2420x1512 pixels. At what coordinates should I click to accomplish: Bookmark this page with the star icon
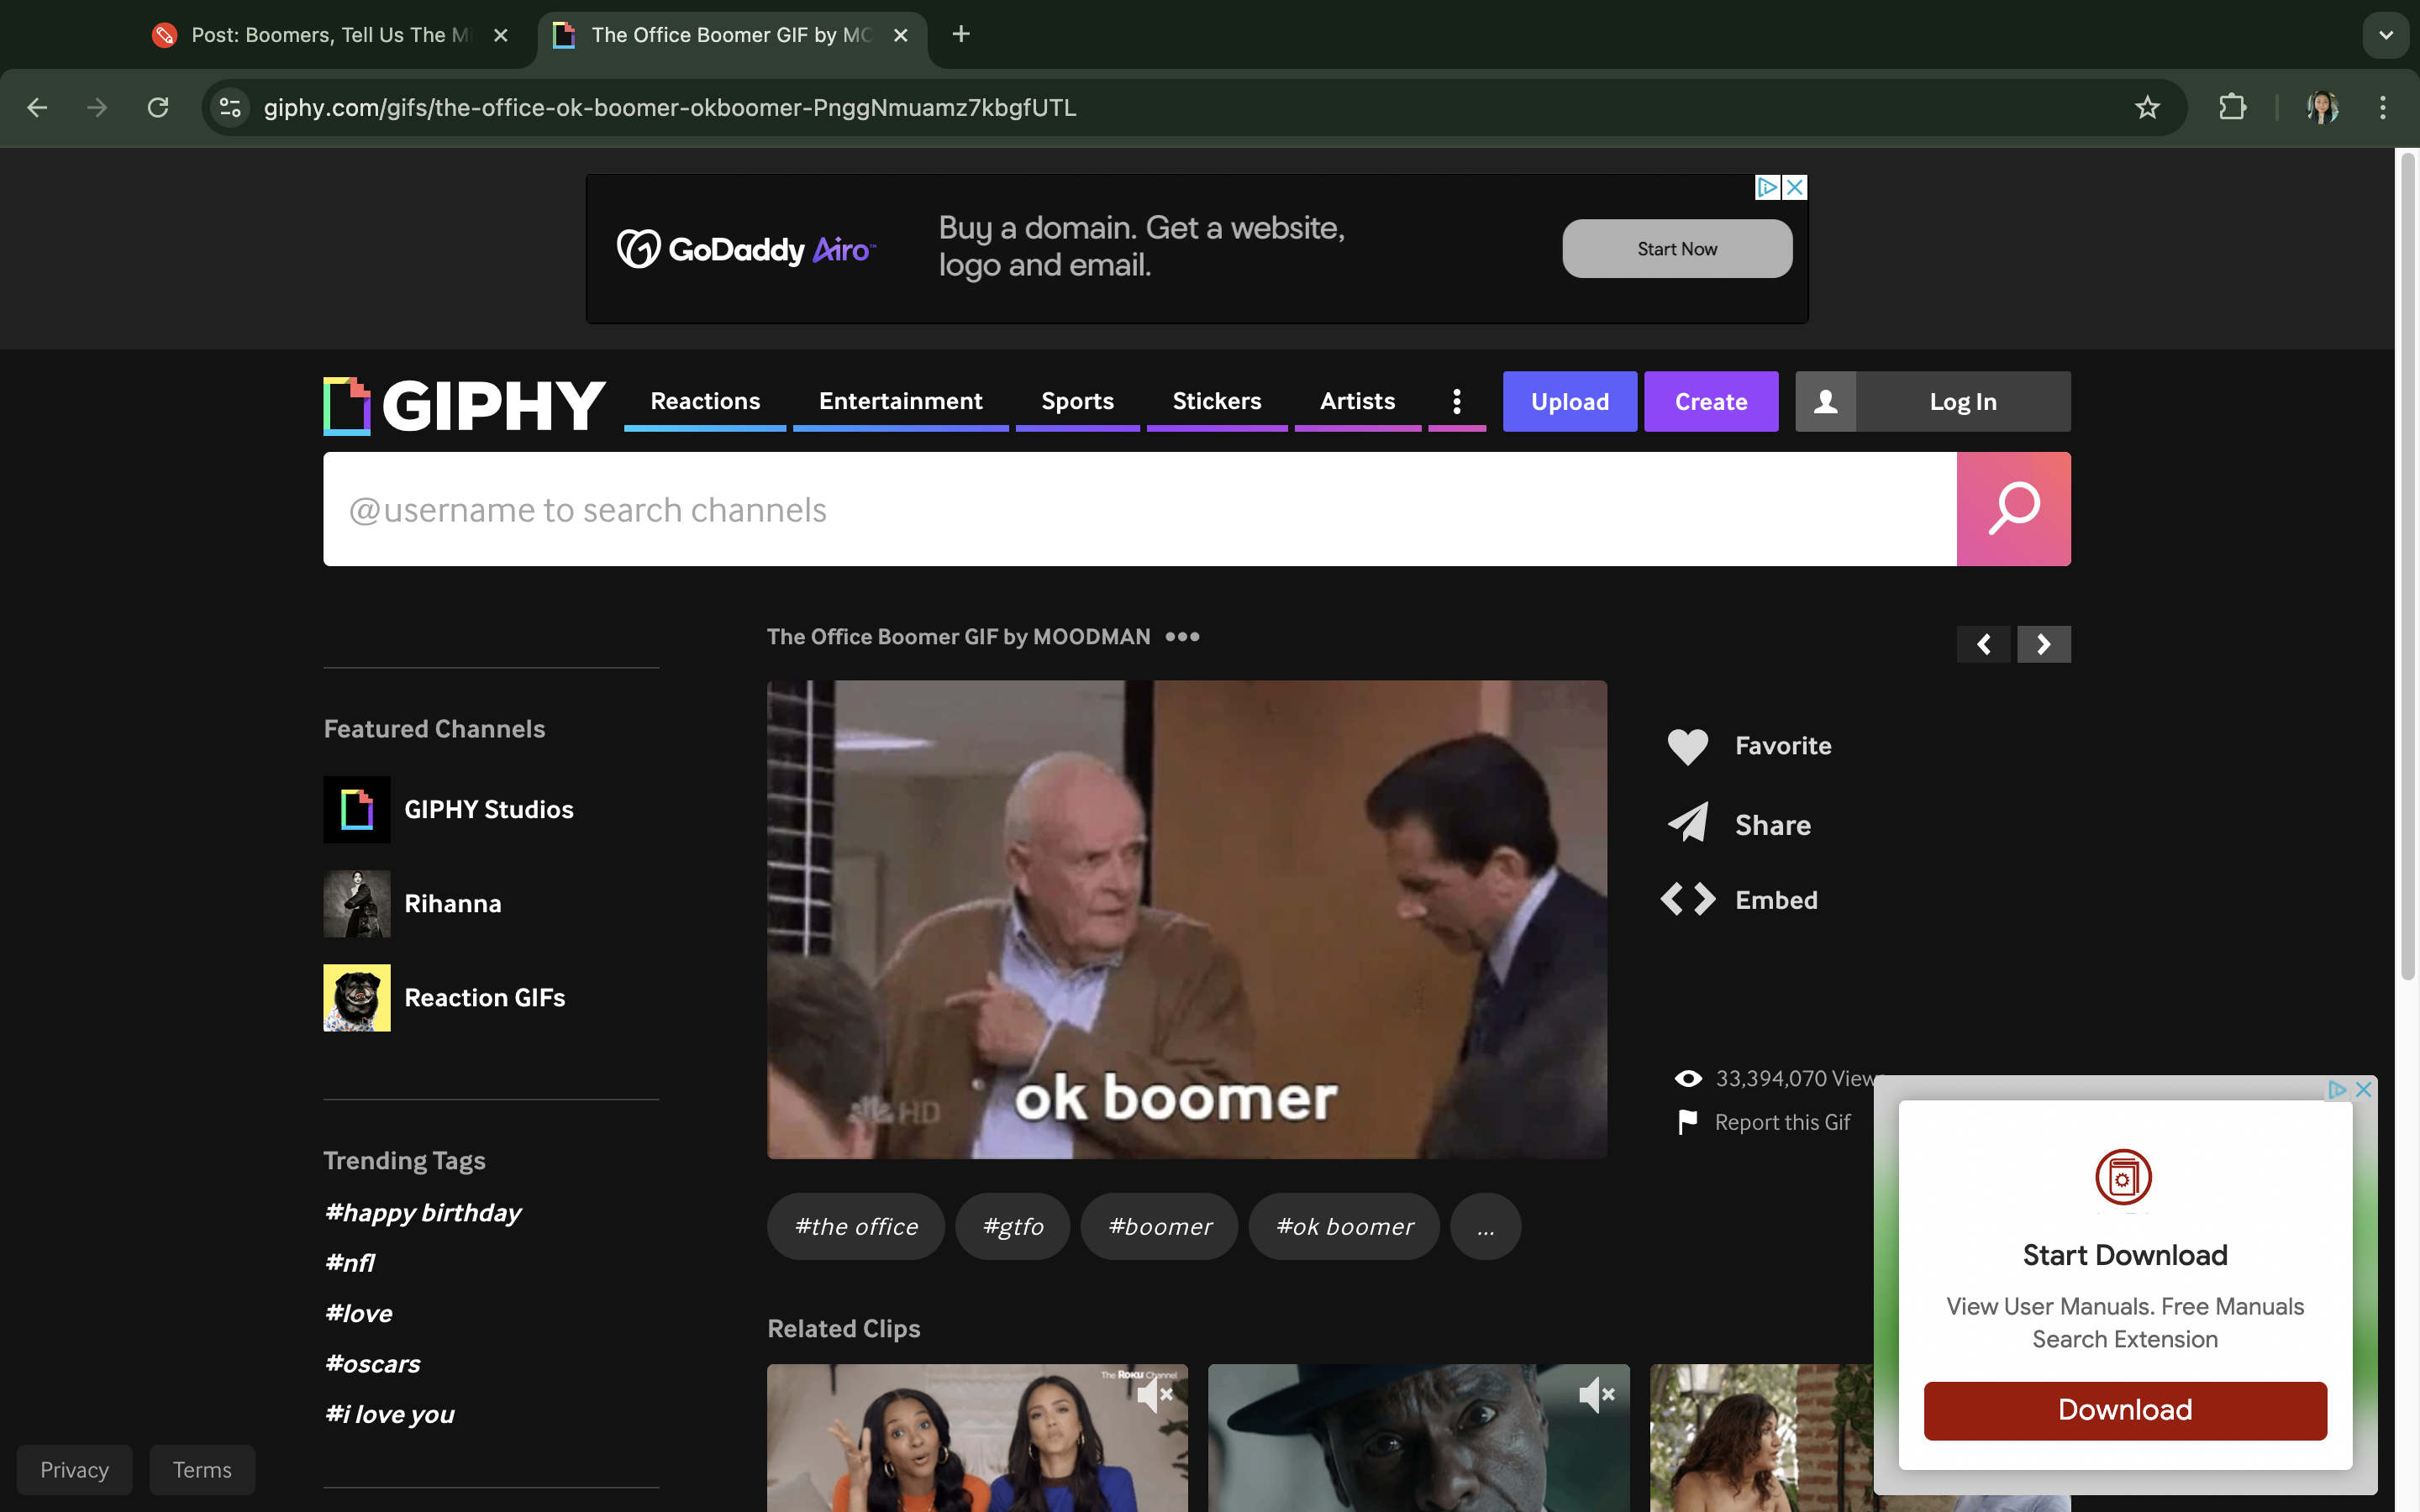(2146, 107)
